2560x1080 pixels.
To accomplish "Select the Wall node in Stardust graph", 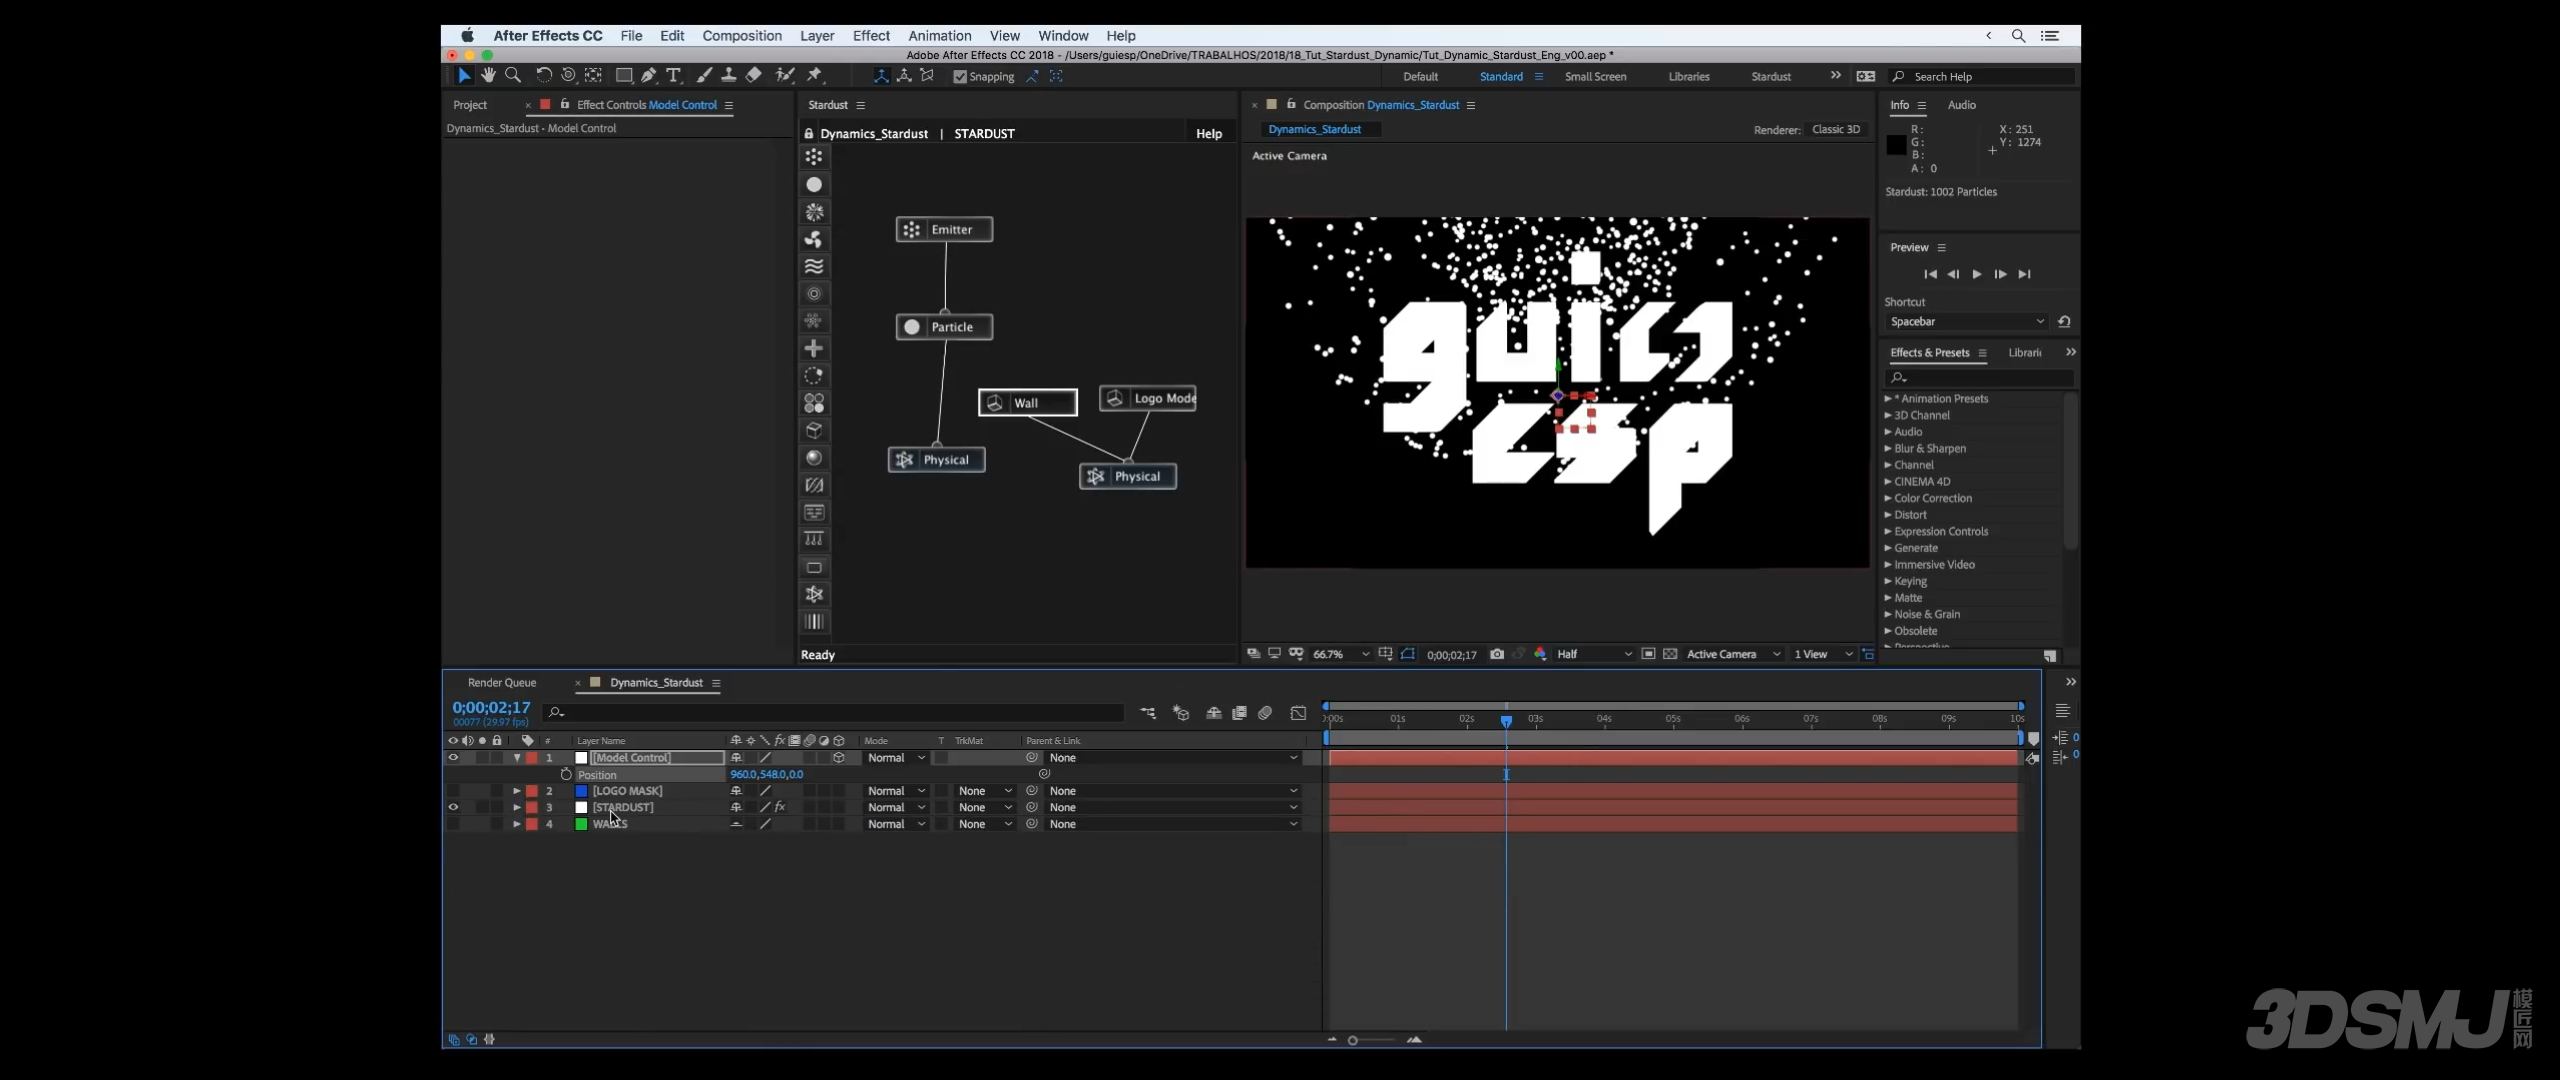I will pos(1027,402).
